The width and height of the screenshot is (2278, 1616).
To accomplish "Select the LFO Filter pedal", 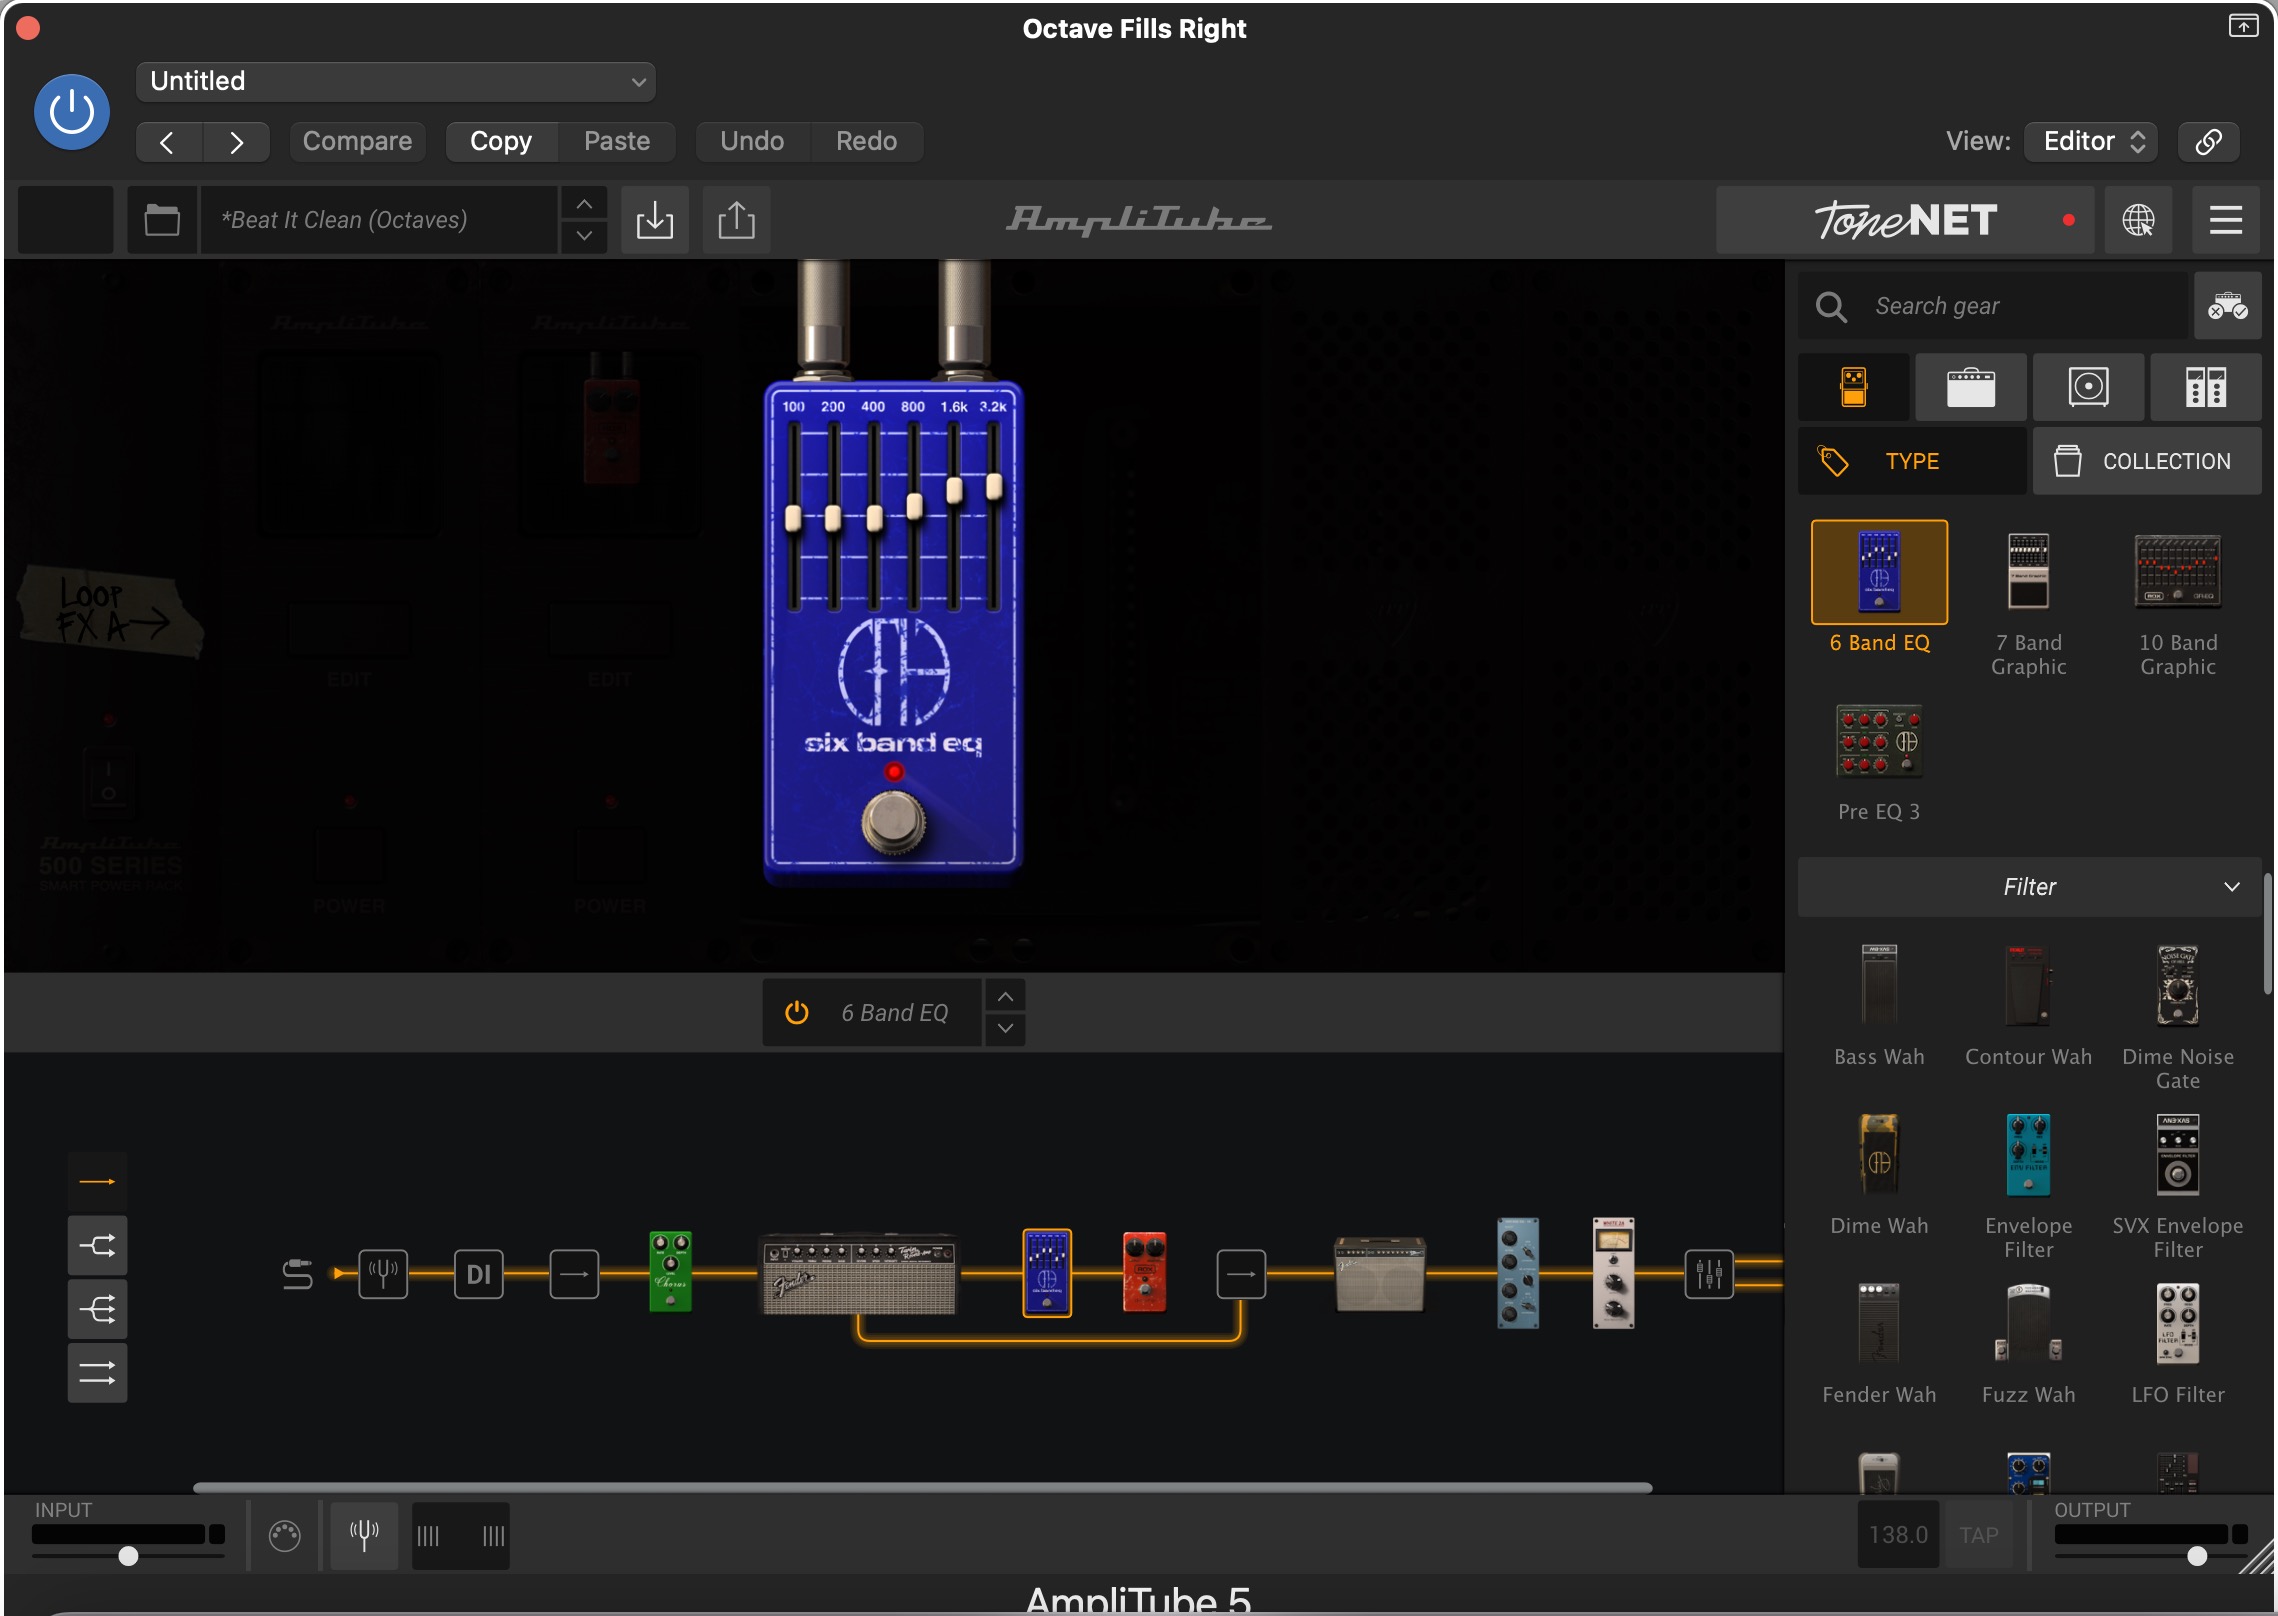I will [2177, 1324].
